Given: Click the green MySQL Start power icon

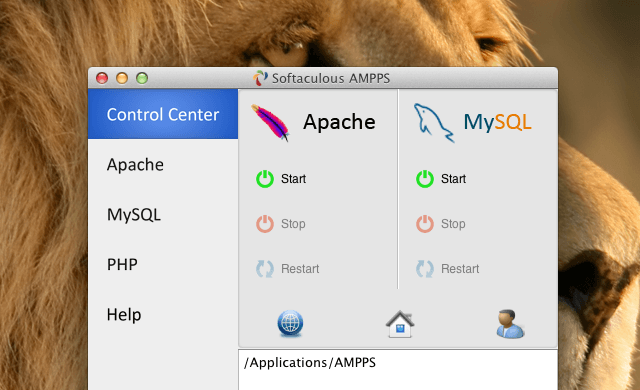Looking at the screenshot, I should pyautogui.click(x=425, y=179).
